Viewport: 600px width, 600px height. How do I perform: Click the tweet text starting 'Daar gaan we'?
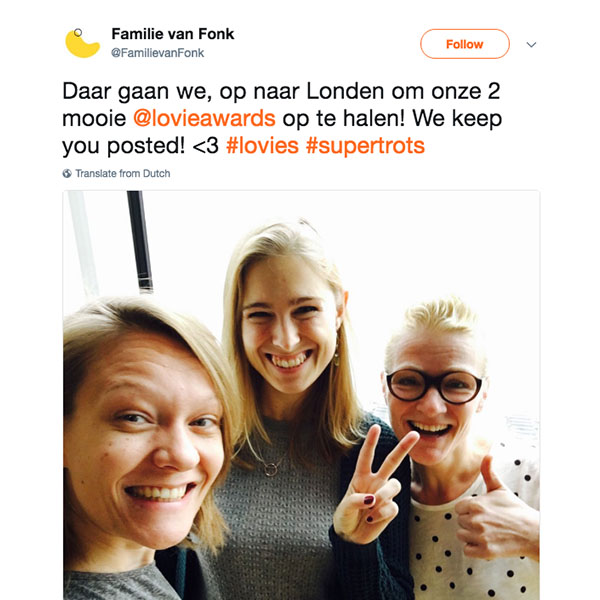click(282, 119)
